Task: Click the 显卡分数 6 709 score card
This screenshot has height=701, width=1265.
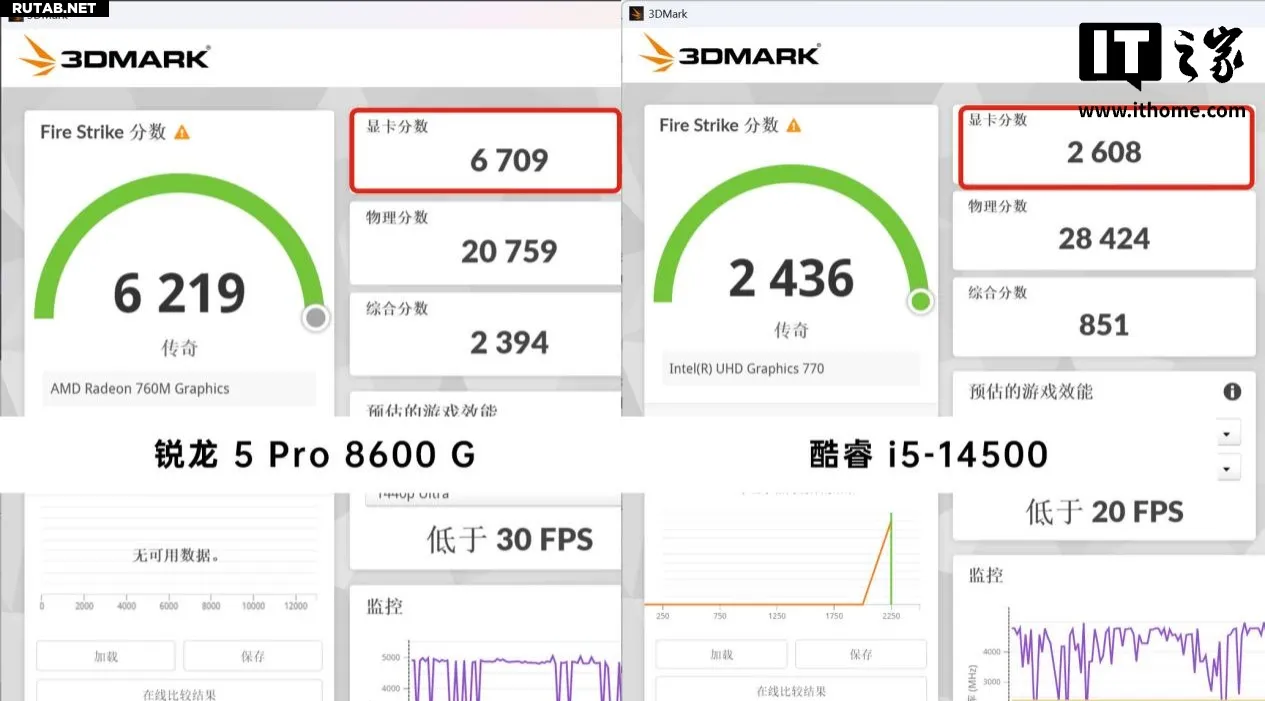Action: (485, 150)
